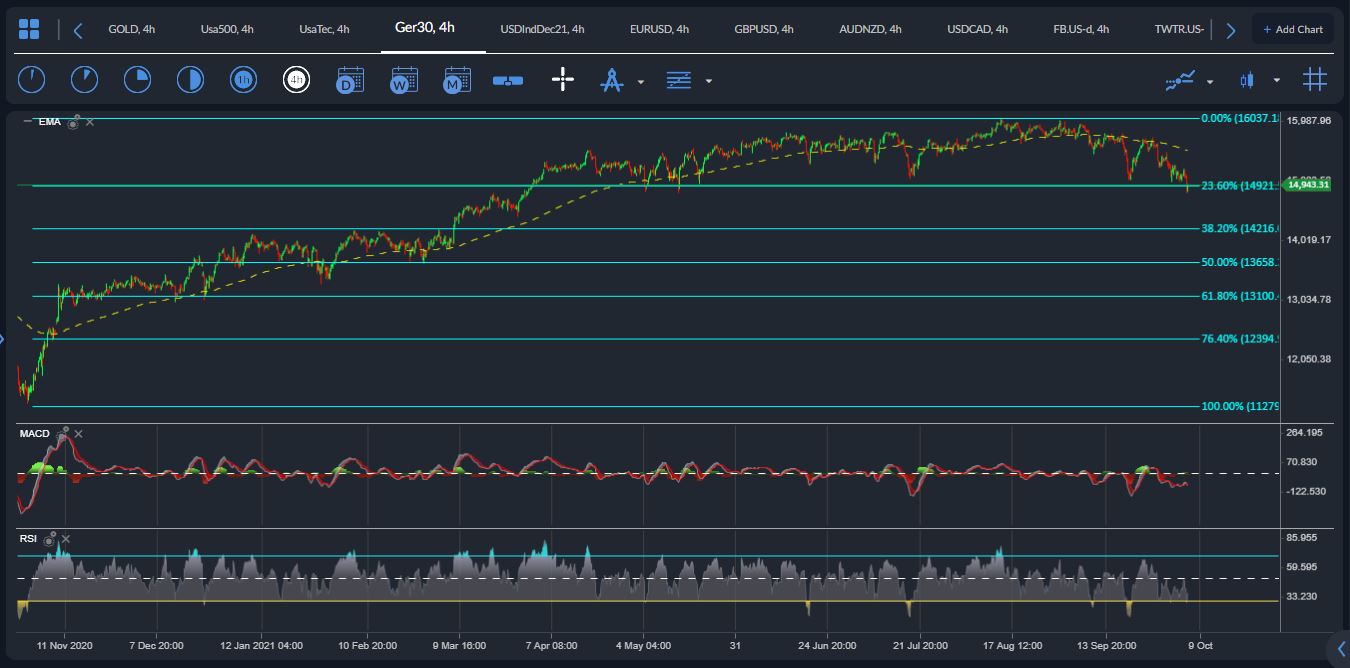Viewport: 1350px width, 668px height.
Task: Open the chart layout grid icon
Action: 29,29
